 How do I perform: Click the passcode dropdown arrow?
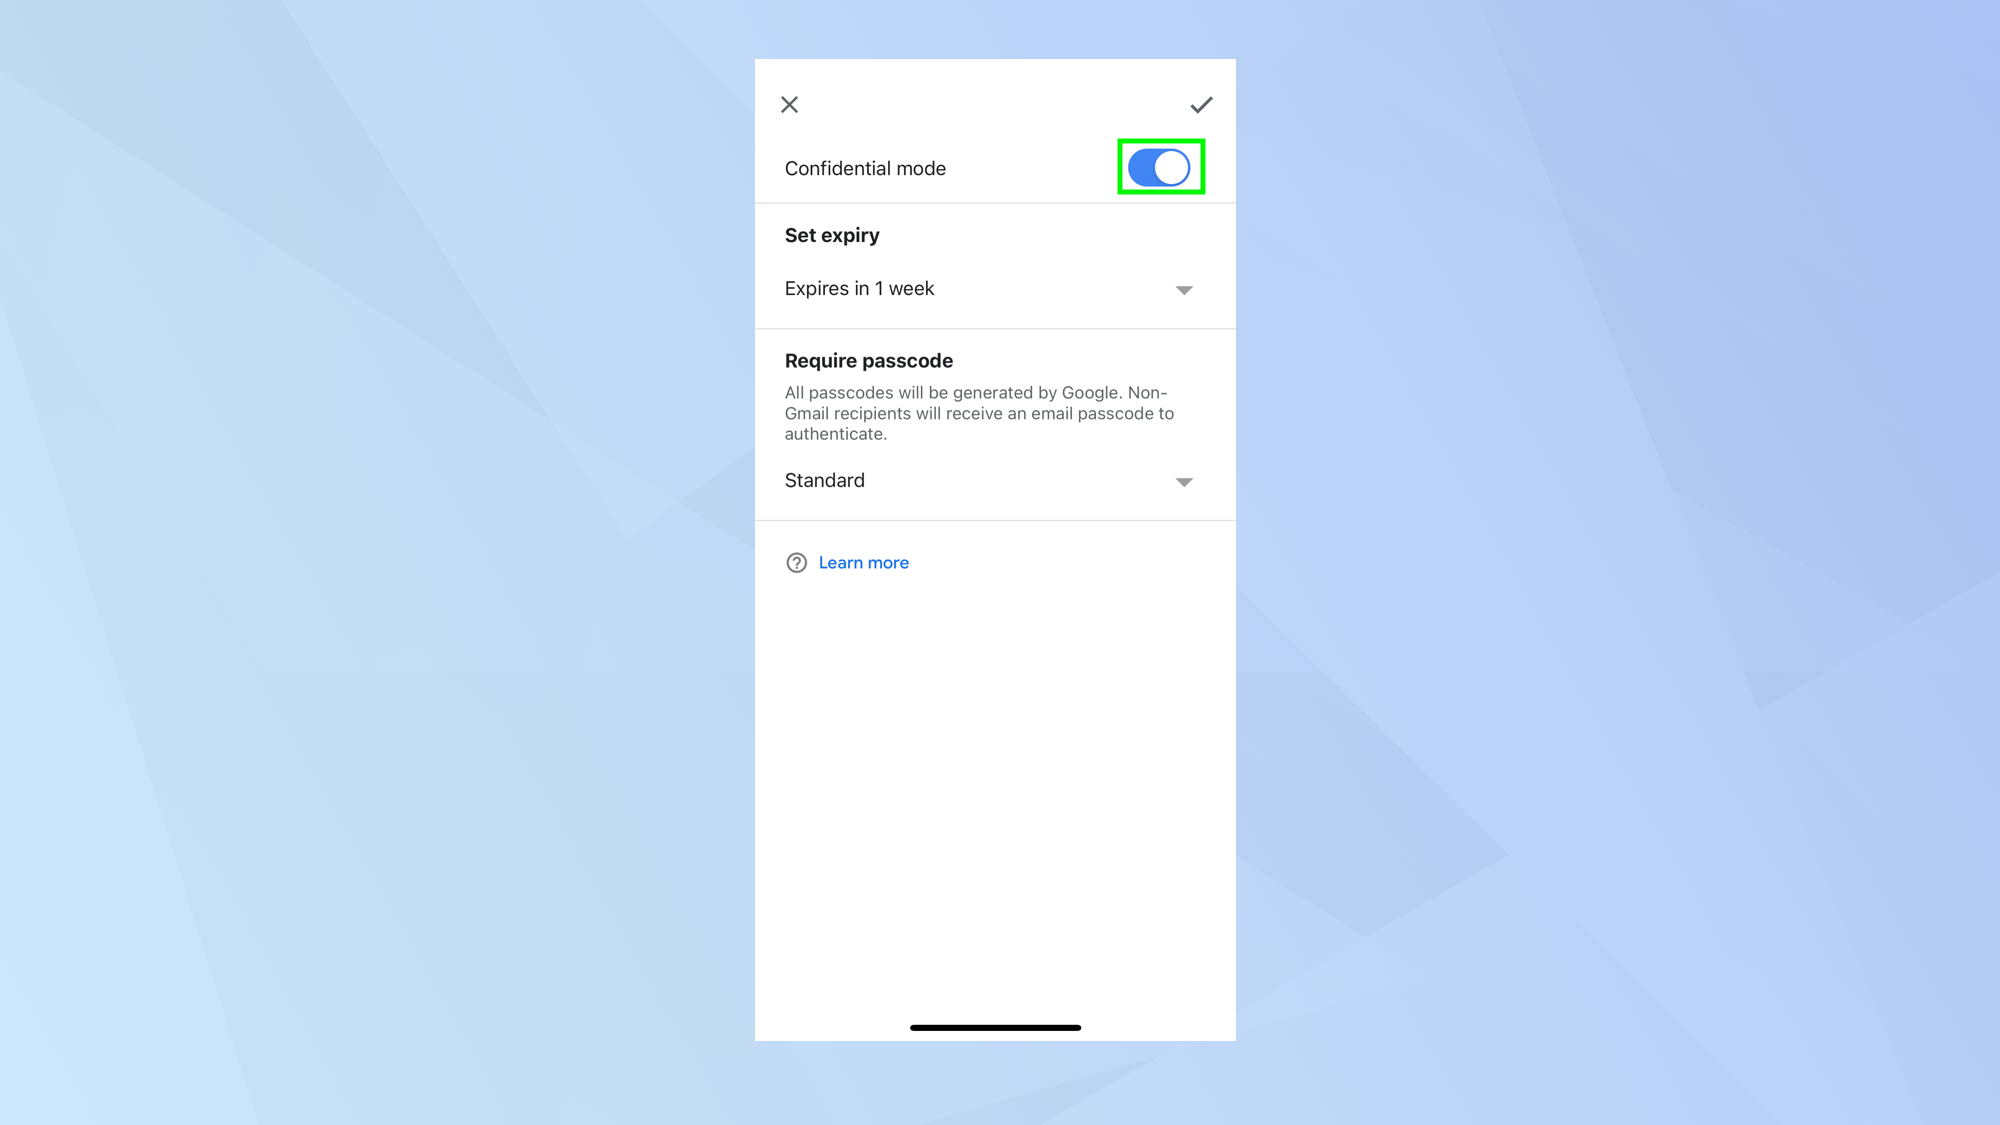[x=1183, y=481]
